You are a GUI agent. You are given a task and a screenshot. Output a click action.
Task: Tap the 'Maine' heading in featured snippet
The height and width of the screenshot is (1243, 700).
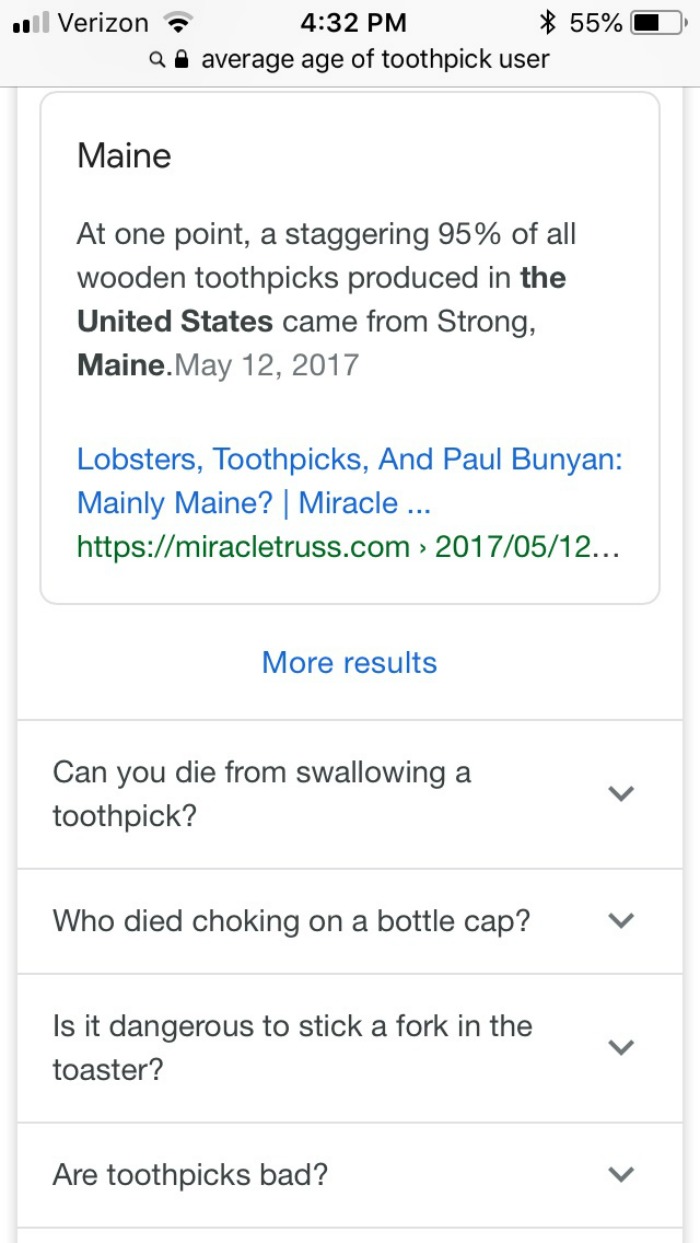[x=124, y=156]
